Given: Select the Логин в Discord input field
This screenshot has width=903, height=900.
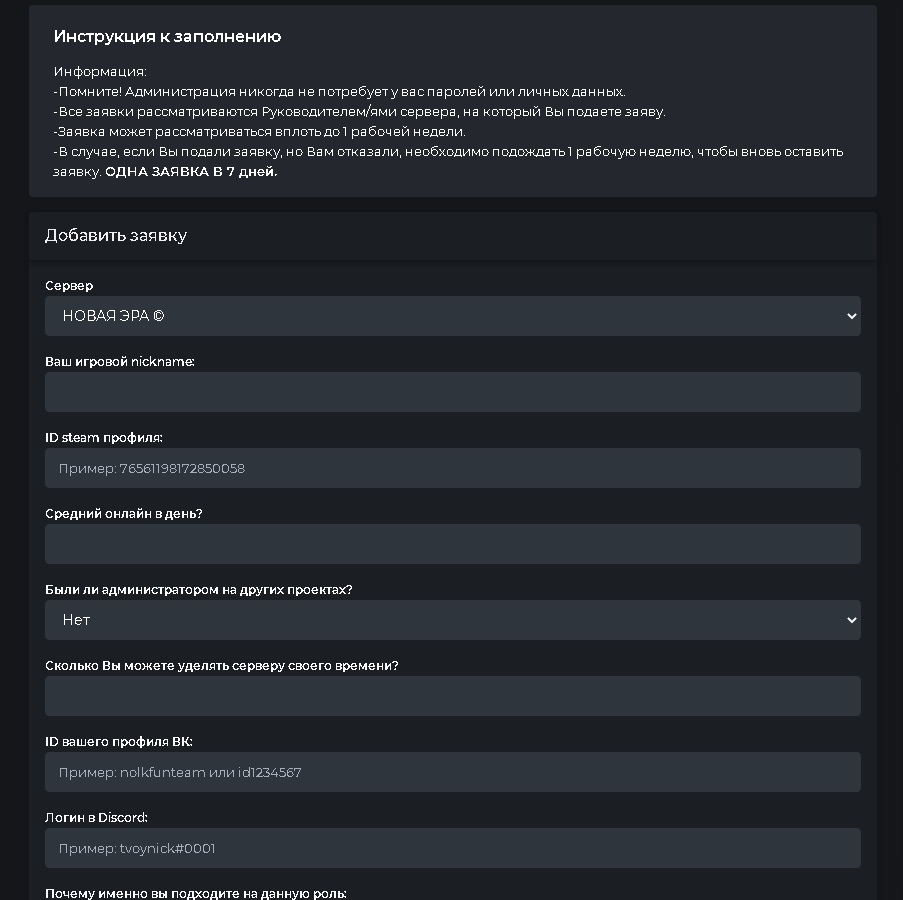Looking at the screenshot, I should 453,848.
